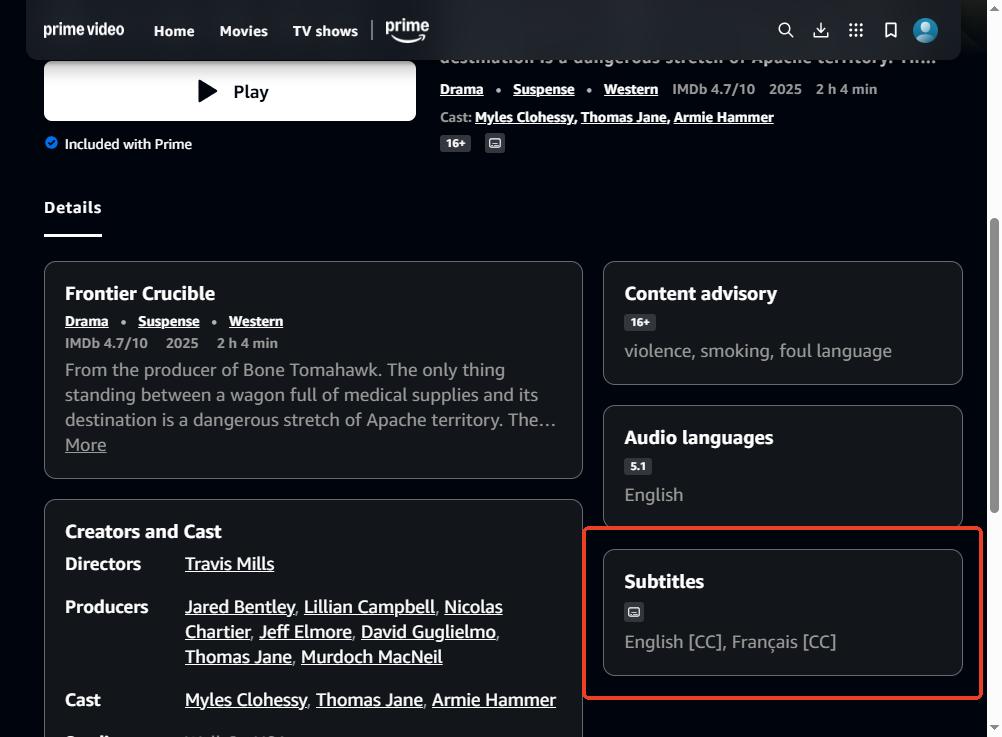Go to Home in navigation
This screenshot has height=737, width=1002.
coord(174,31)
